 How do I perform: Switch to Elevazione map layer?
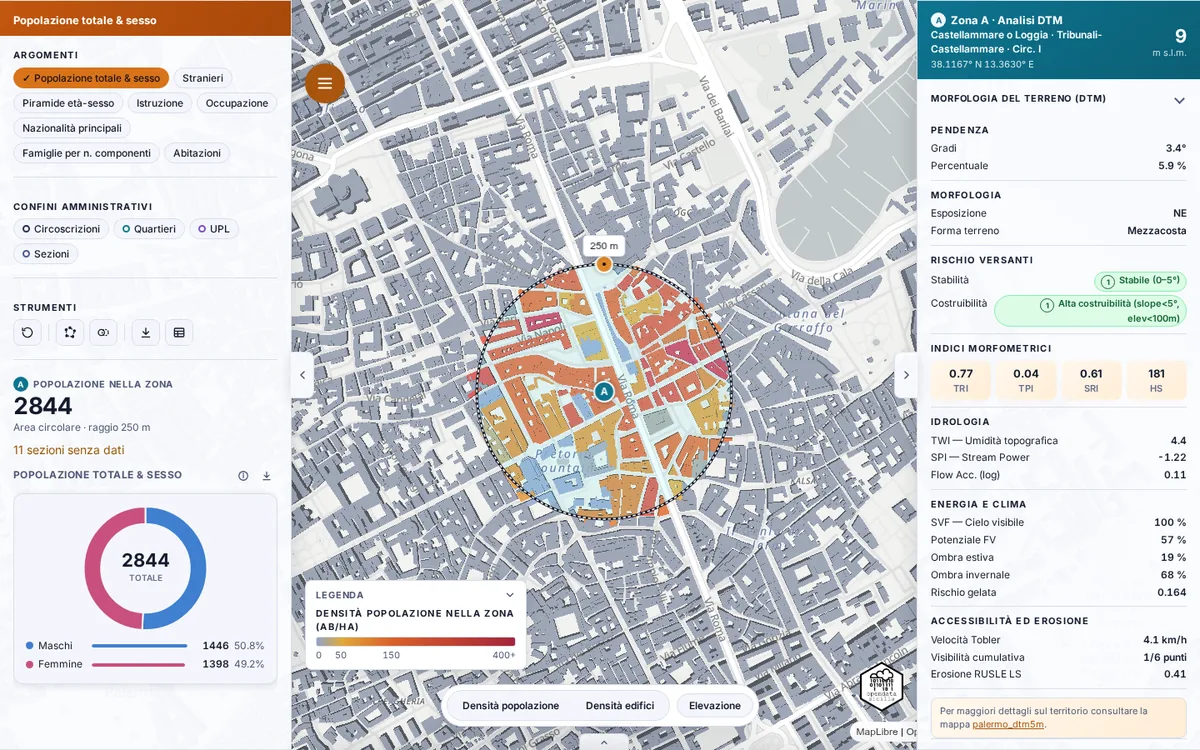pos(715,705)
